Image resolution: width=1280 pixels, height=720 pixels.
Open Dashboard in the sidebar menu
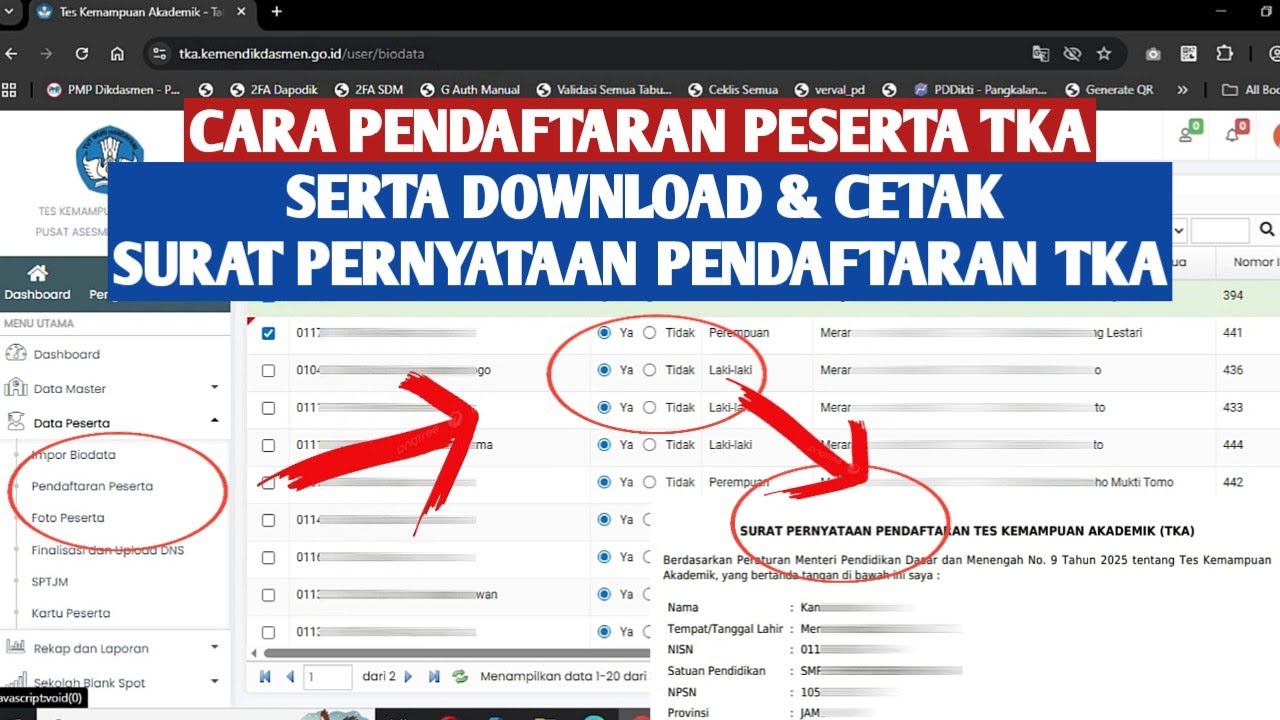[66, 354]
